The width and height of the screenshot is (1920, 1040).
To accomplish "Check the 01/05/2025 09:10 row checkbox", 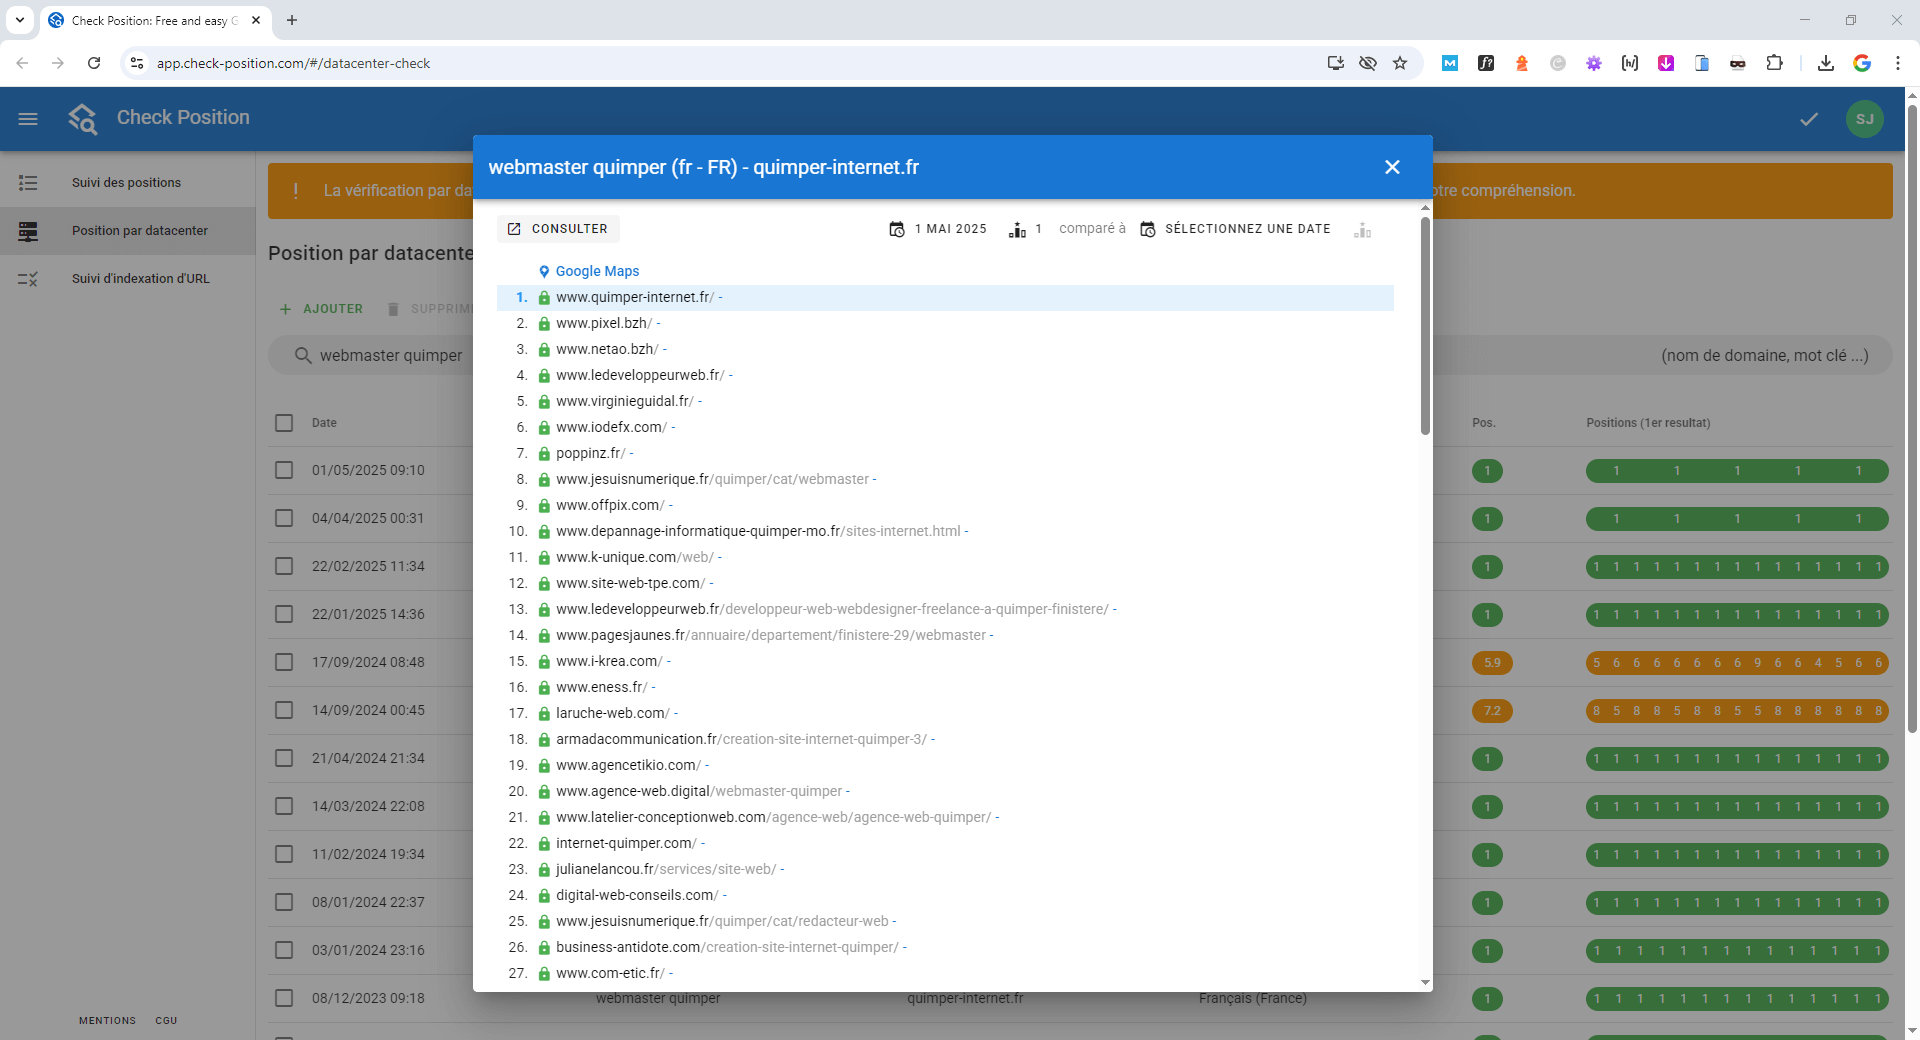I will point(284,470).
